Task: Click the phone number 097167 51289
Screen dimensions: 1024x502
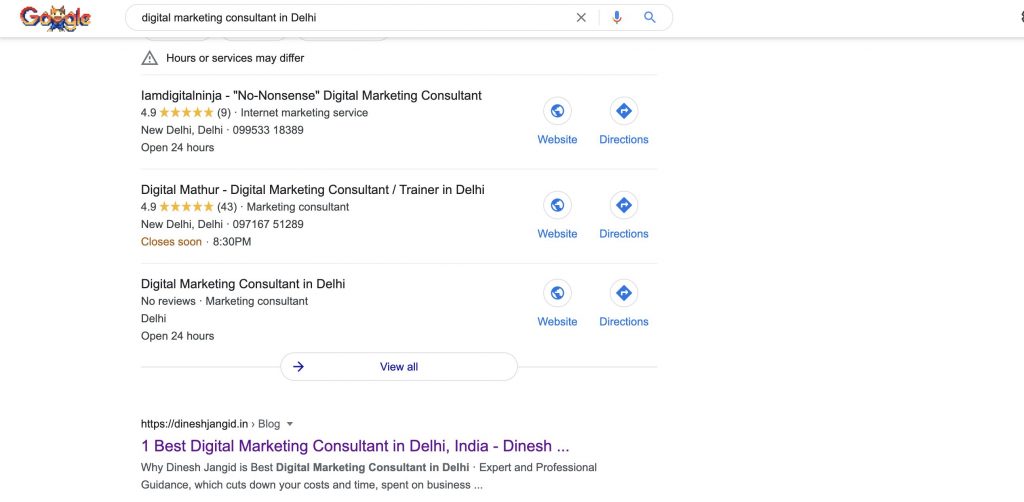Action: pos(268,224)
